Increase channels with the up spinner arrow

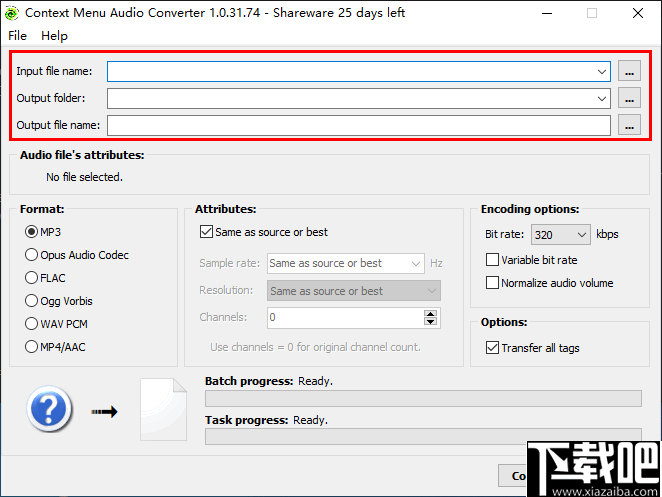pos(431,314)
